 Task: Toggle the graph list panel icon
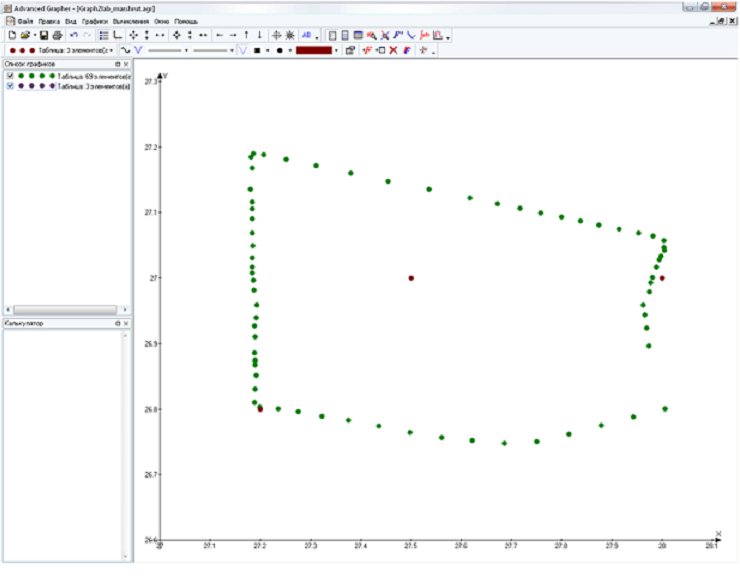(x=104, y=35)
